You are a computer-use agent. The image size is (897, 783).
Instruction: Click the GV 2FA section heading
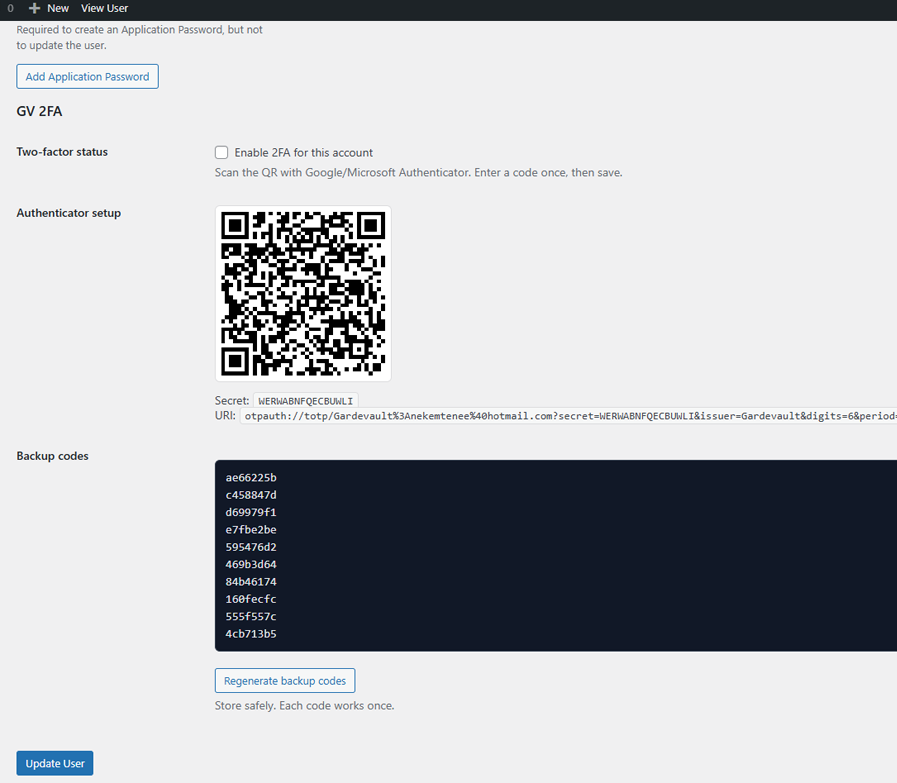[x=39, y=111]
